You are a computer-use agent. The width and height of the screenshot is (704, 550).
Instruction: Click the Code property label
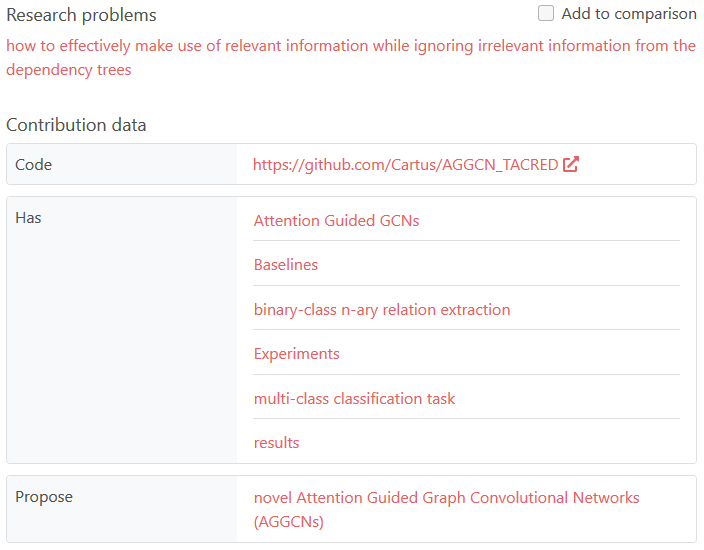click(x=34, y=165)
